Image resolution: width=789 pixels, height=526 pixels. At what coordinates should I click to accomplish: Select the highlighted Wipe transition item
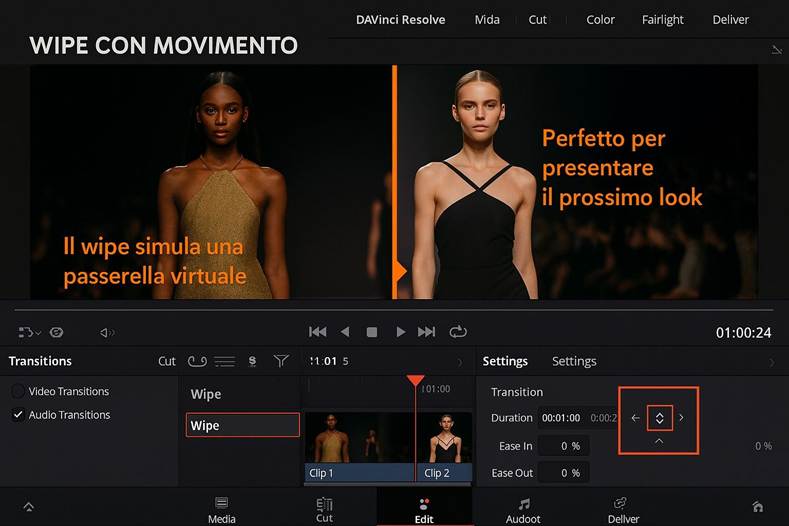click(243, 425)
